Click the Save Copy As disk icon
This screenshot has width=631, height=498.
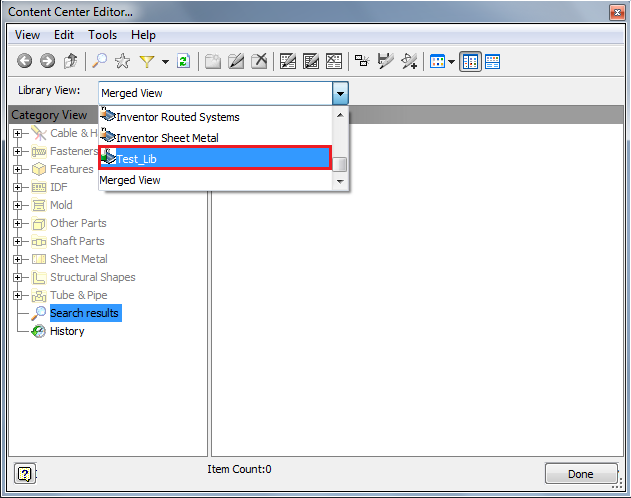[386, 61]
